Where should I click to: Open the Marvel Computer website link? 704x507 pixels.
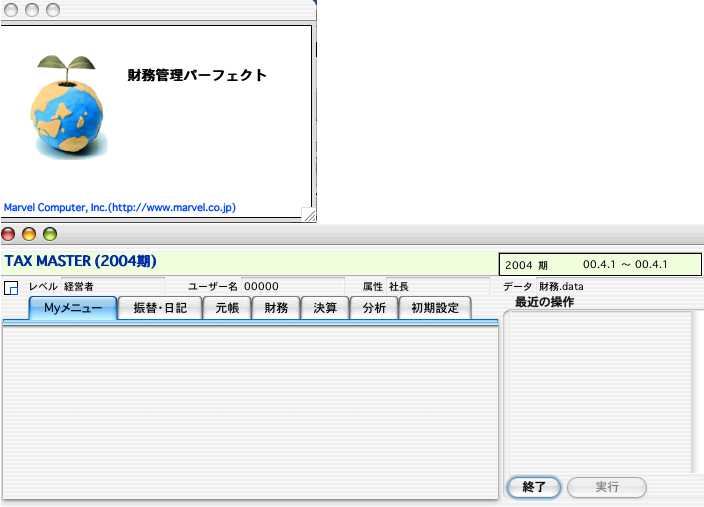point(120,207)
